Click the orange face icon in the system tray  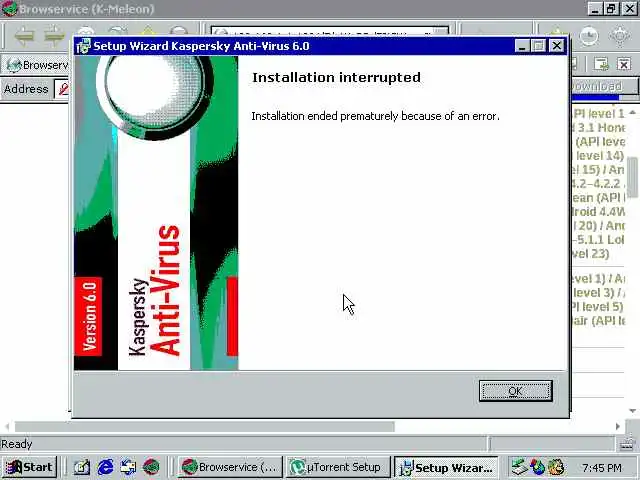click(x=556, y=467)
